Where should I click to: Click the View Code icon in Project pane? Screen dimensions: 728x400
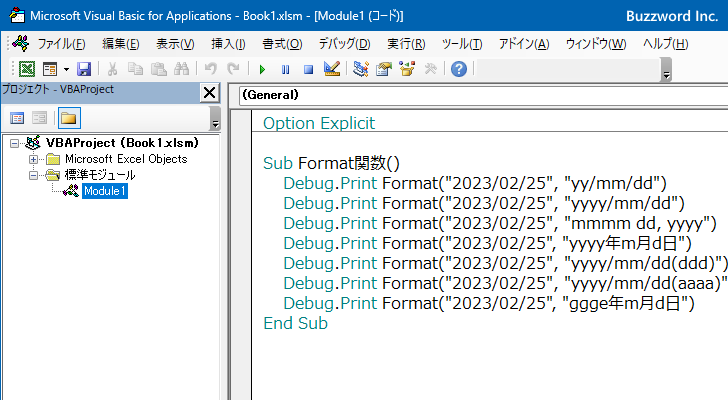point(17,118)
